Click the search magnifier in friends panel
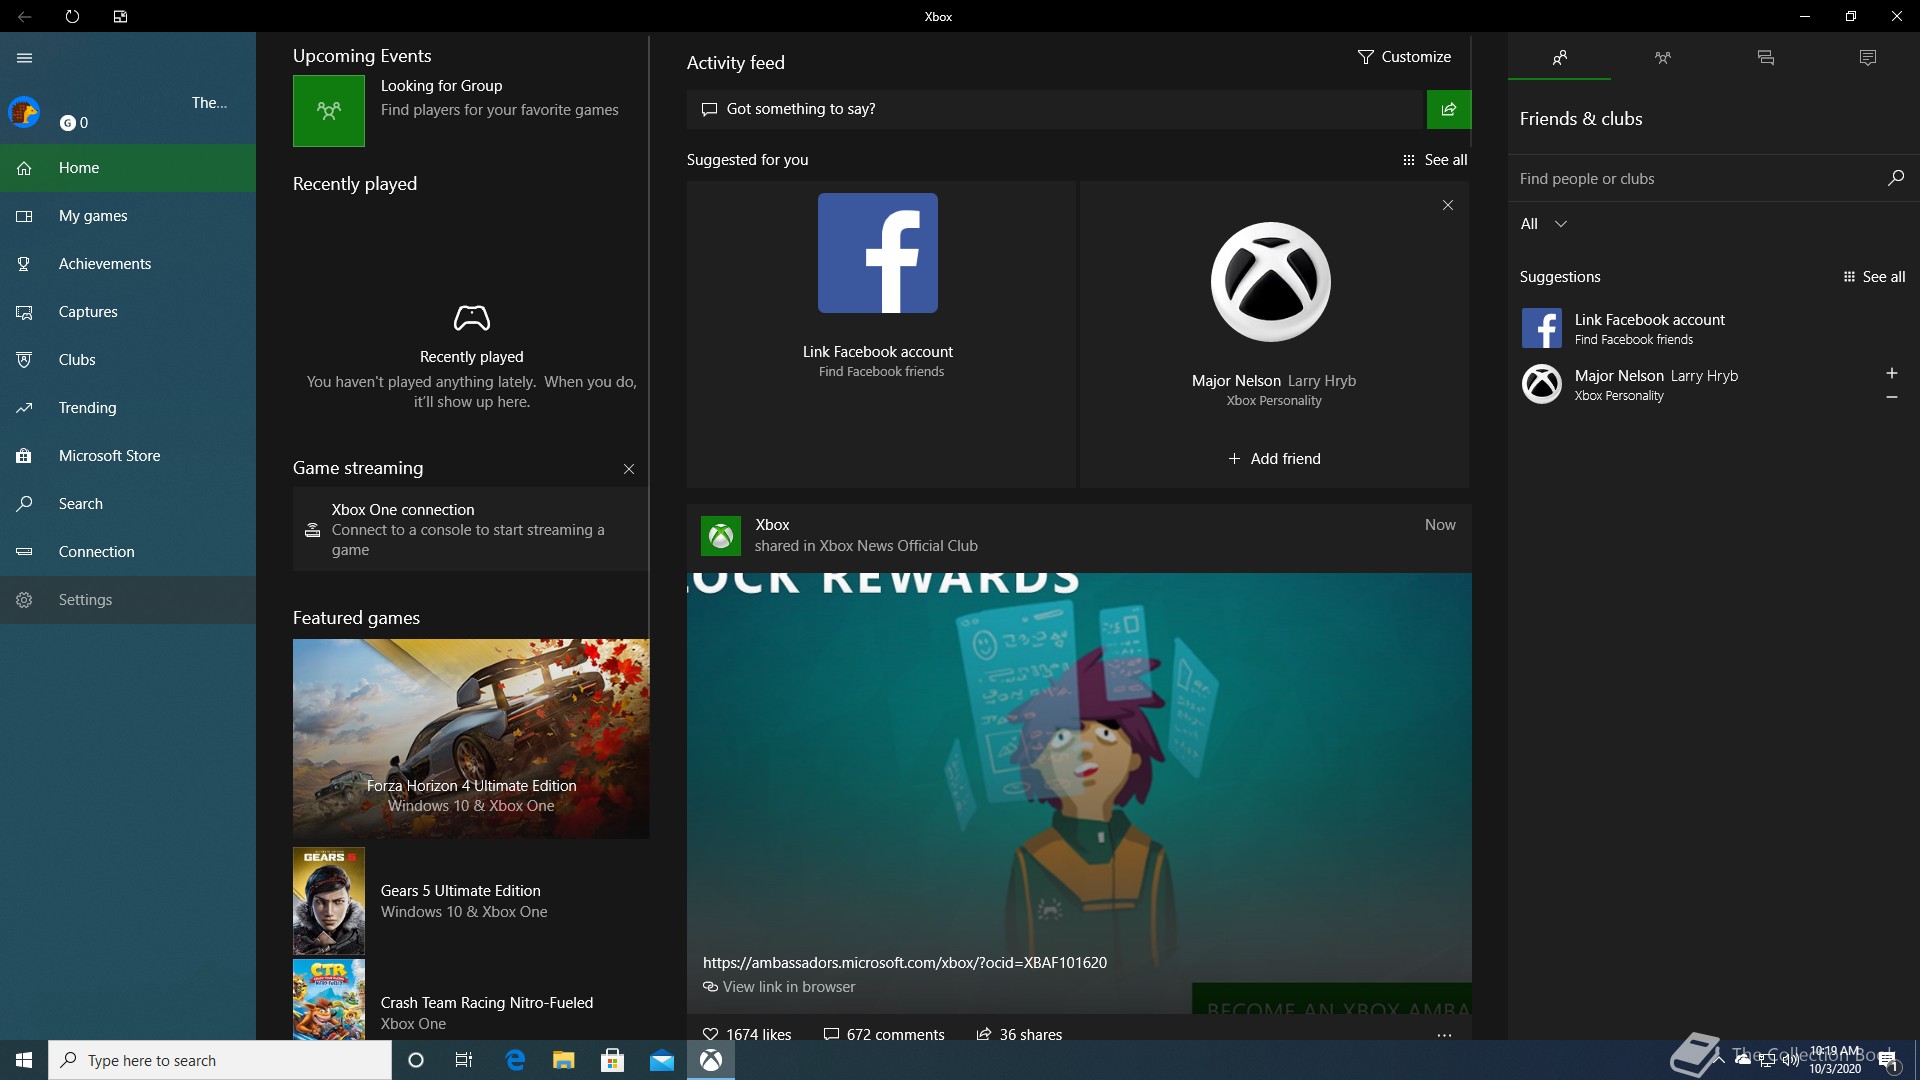This screenshot has height=1080, width=1920. (x=1896, y=178)
